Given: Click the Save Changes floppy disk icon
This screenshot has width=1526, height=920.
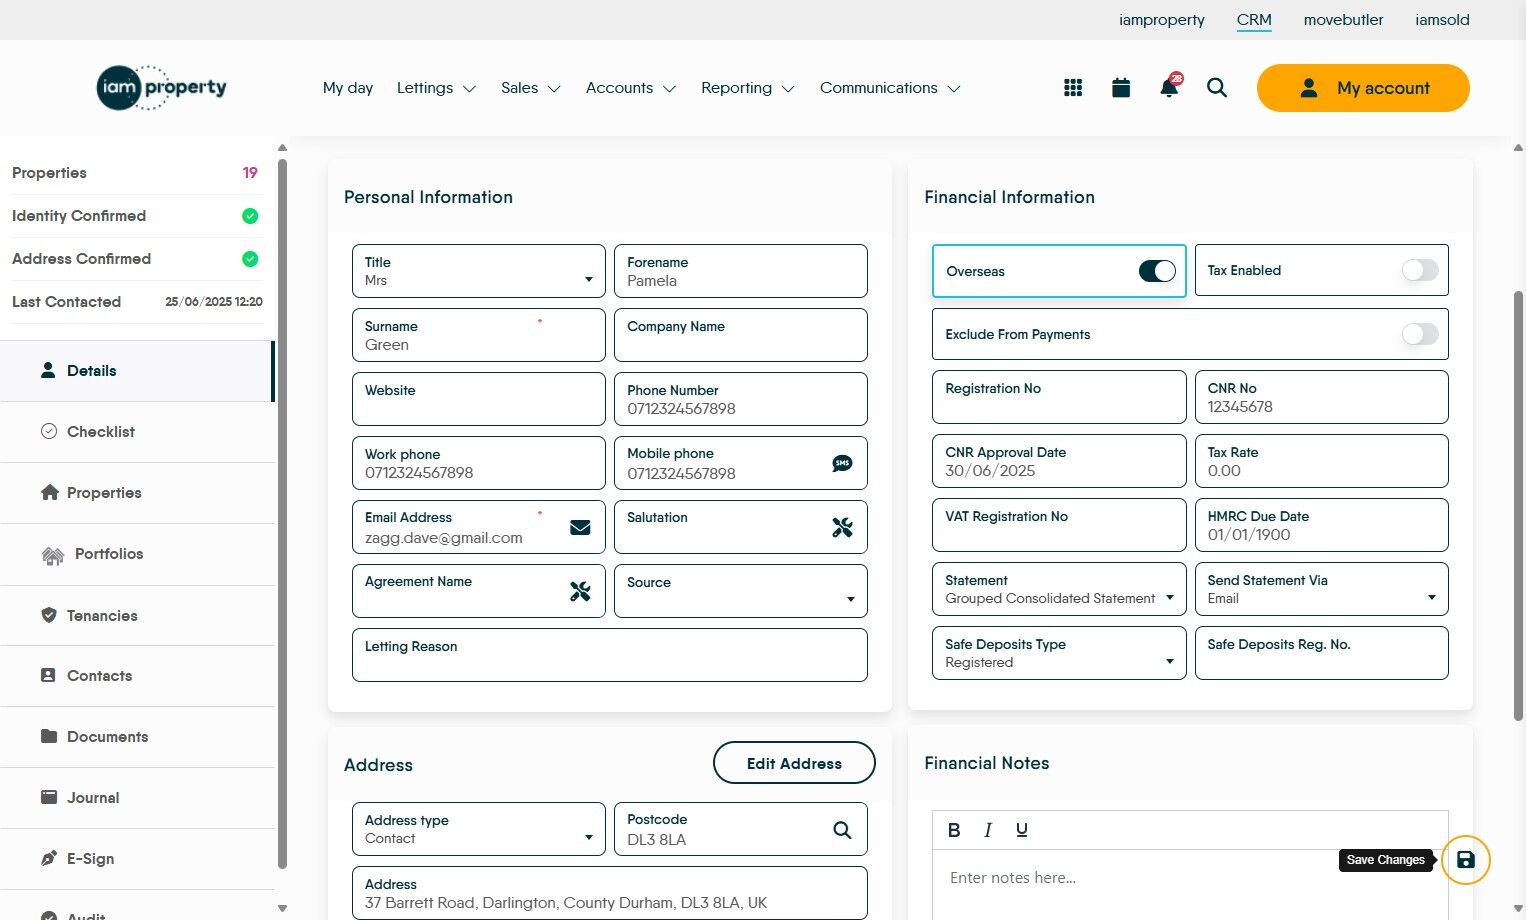Looking at the screenshot, I should pos(1465,860).
